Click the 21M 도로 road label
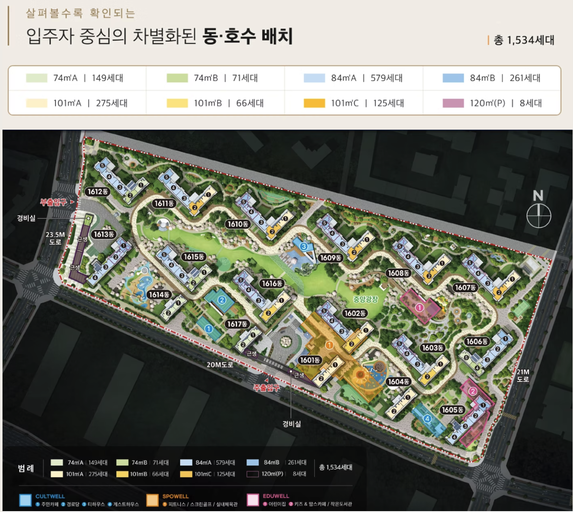The image size is (573, 512). pos(523,375)
